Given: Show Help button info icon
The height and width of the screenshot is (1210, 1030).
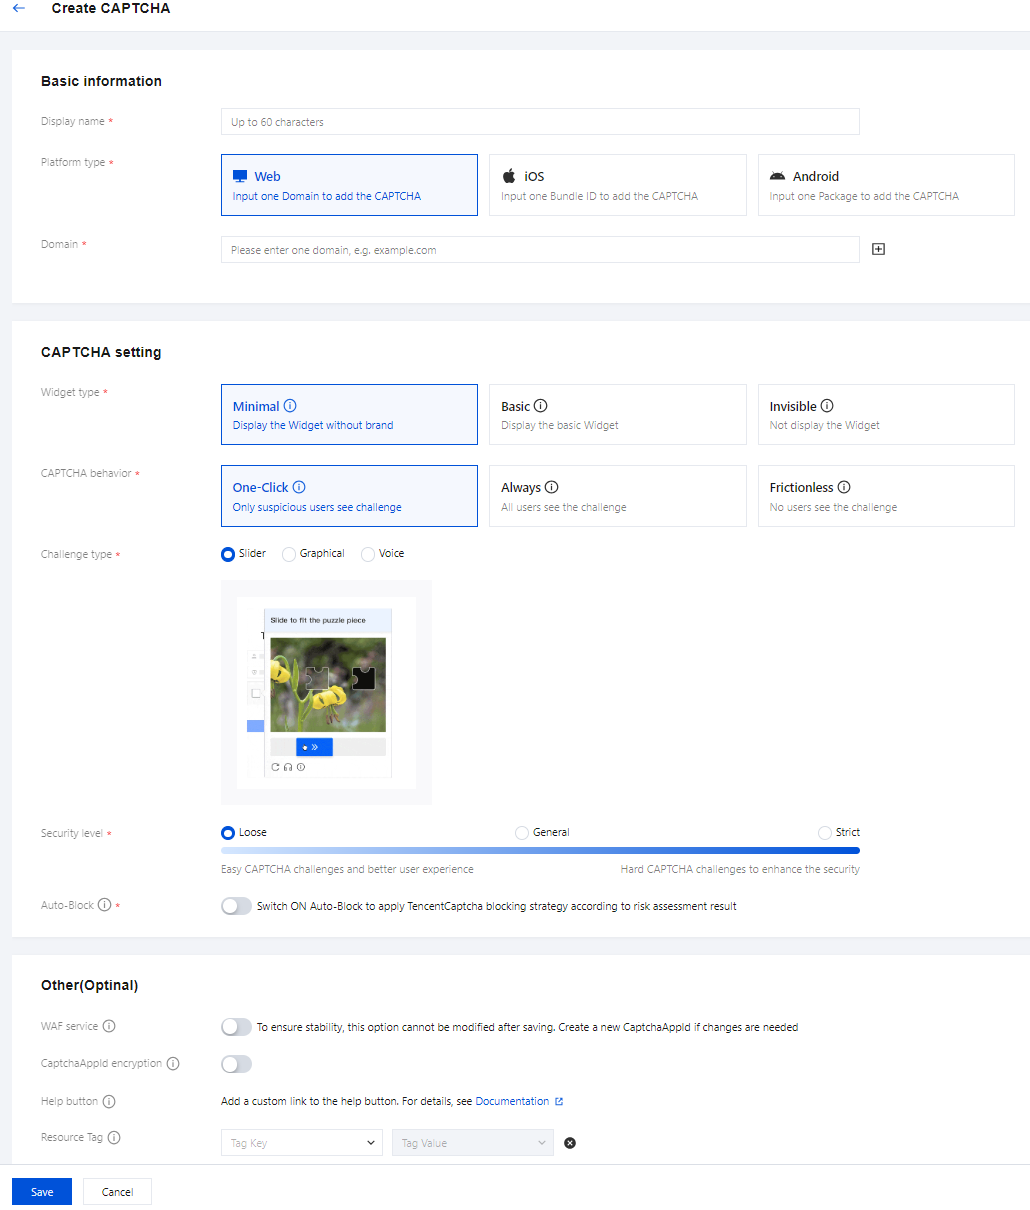Looking at the screenshot, I should (109, 1101).
